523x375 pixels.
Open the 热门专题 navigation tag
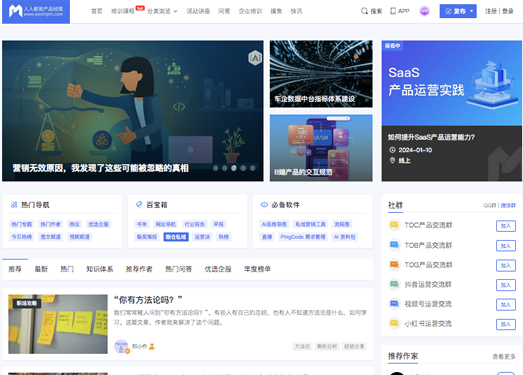pos(22,224)
